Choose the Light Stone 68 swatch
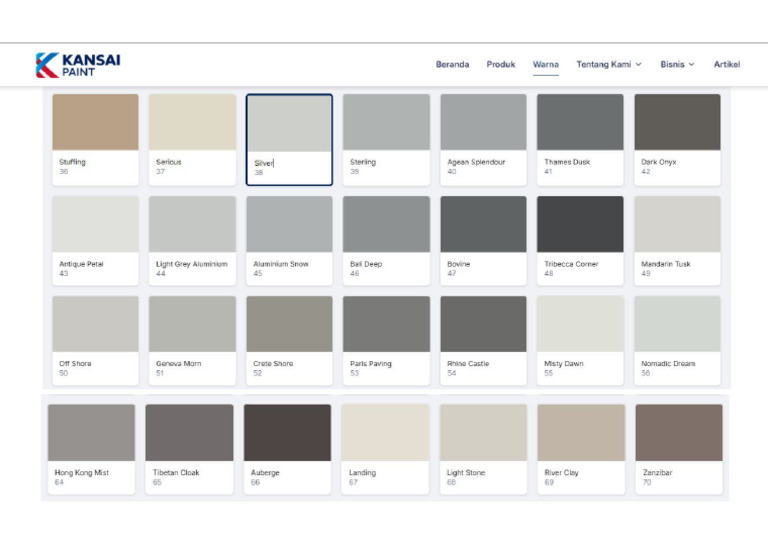This screenshot has width=768, height=543. pos(483,449)
